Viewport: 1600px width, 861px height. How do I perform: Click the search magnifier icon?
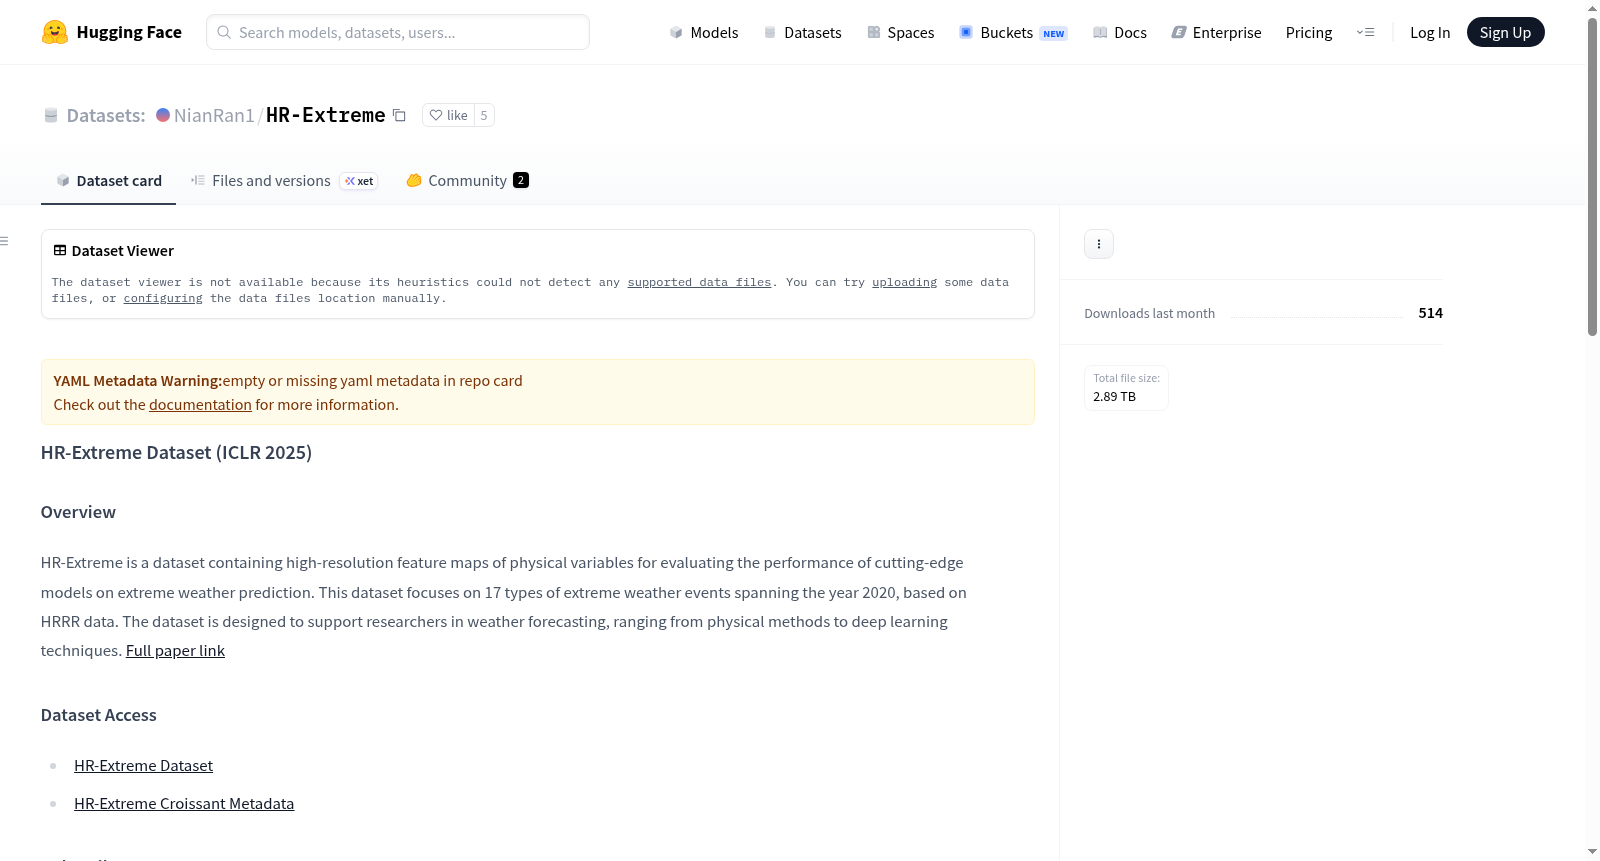click(x=224, y=32)
